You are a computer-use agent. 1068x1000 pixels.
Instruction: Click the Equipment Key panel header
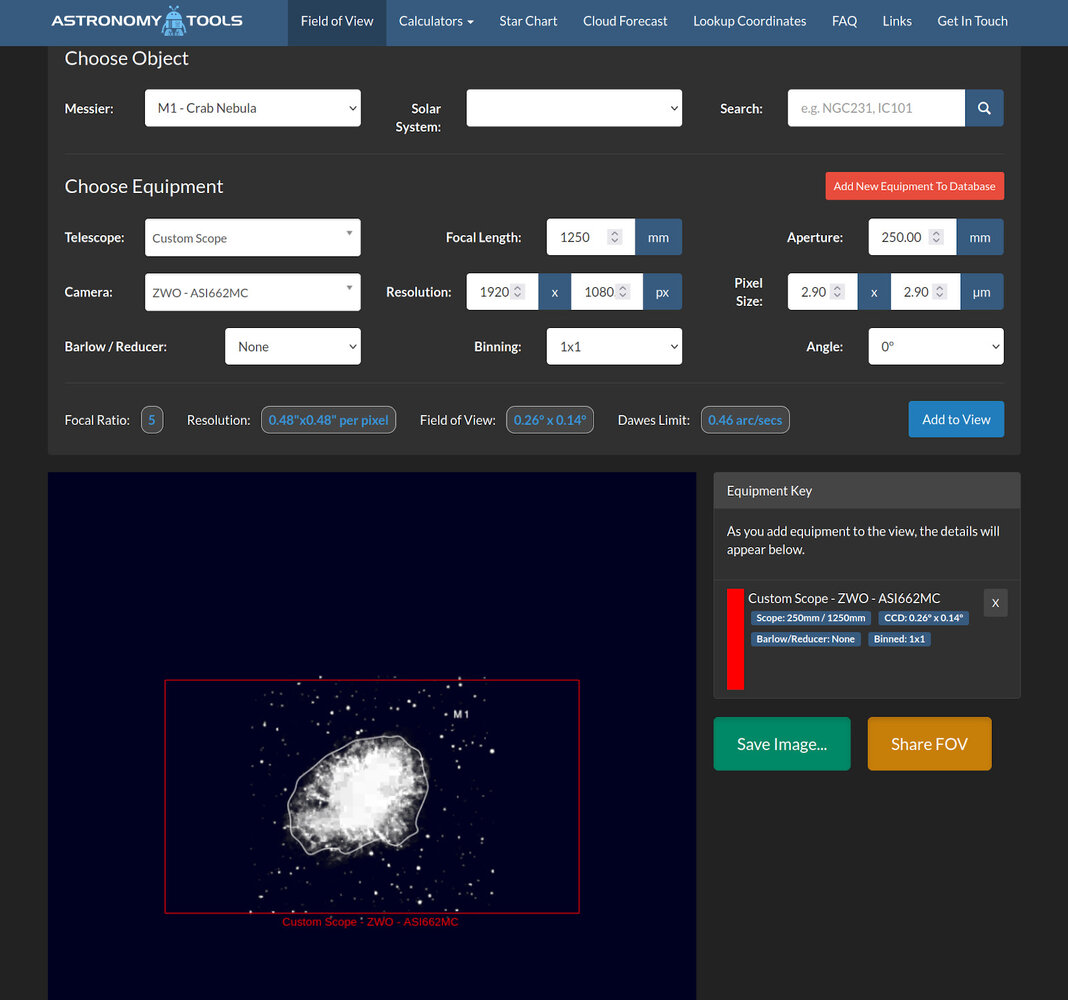[866, 490]
